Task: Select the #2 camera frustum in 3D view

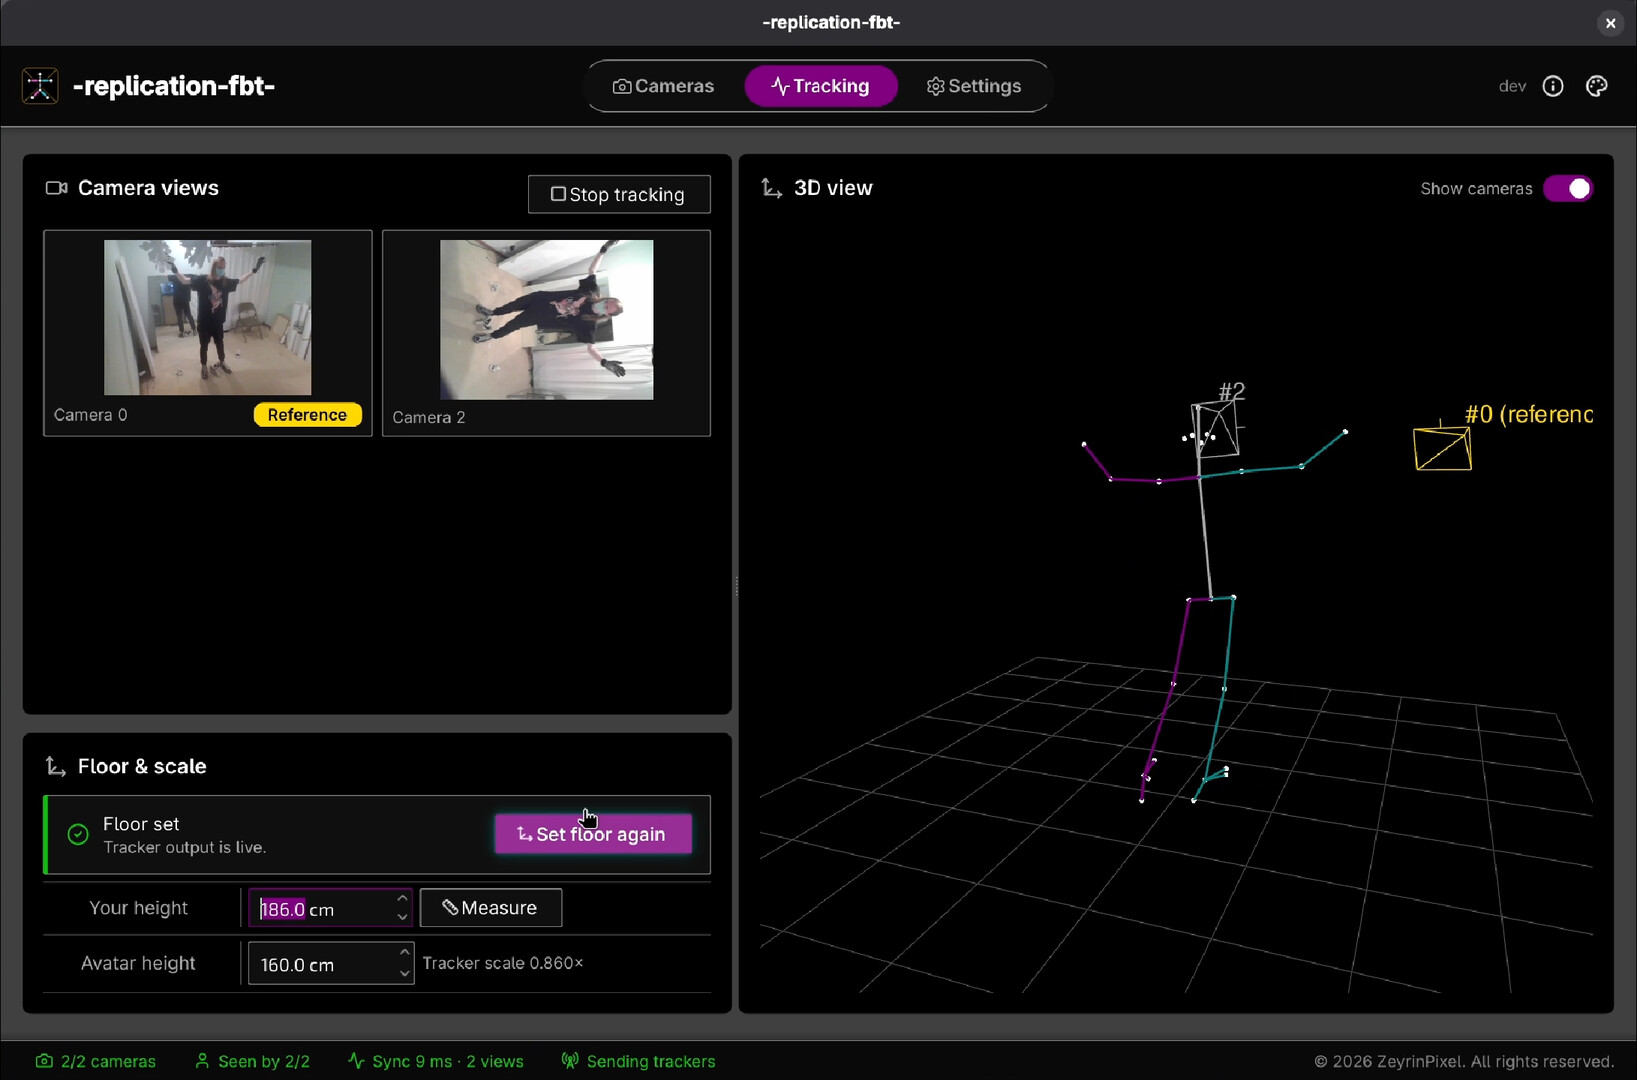Action: tap(1216, 429)
